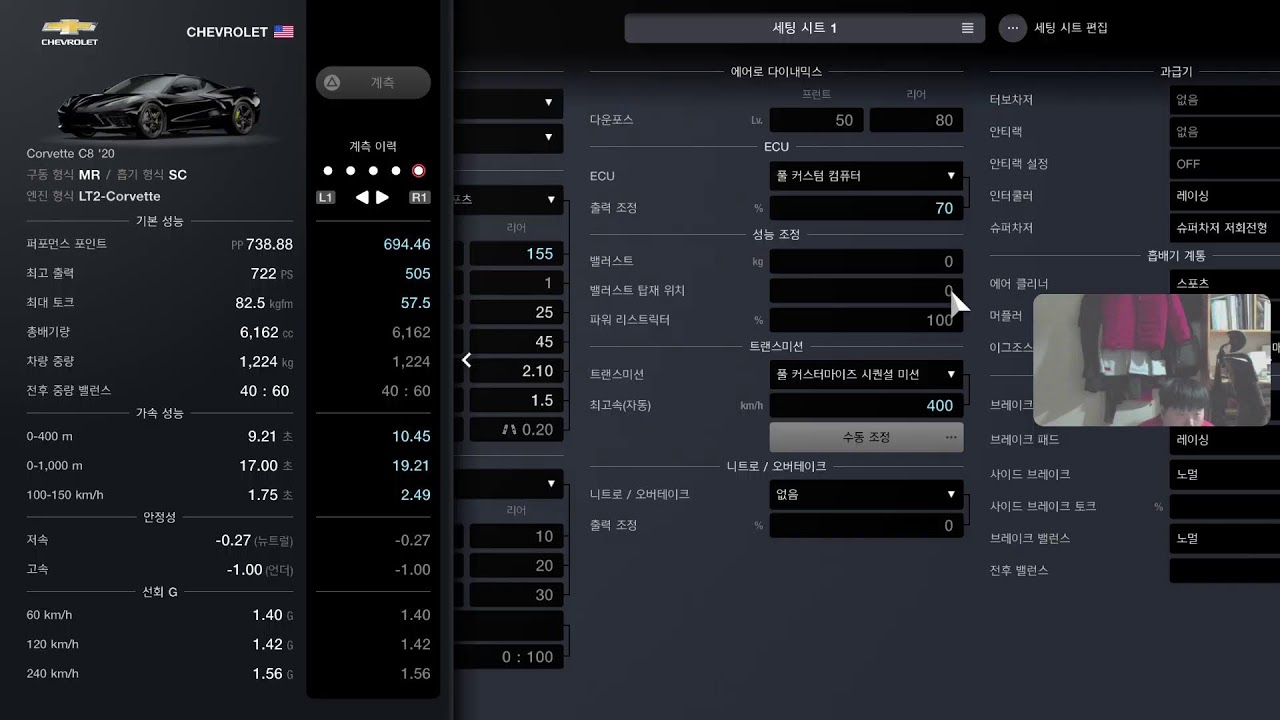The image size is (1280, 720).
Task: Select the rear value 2.10 field
Action: [x=516, y=371]
